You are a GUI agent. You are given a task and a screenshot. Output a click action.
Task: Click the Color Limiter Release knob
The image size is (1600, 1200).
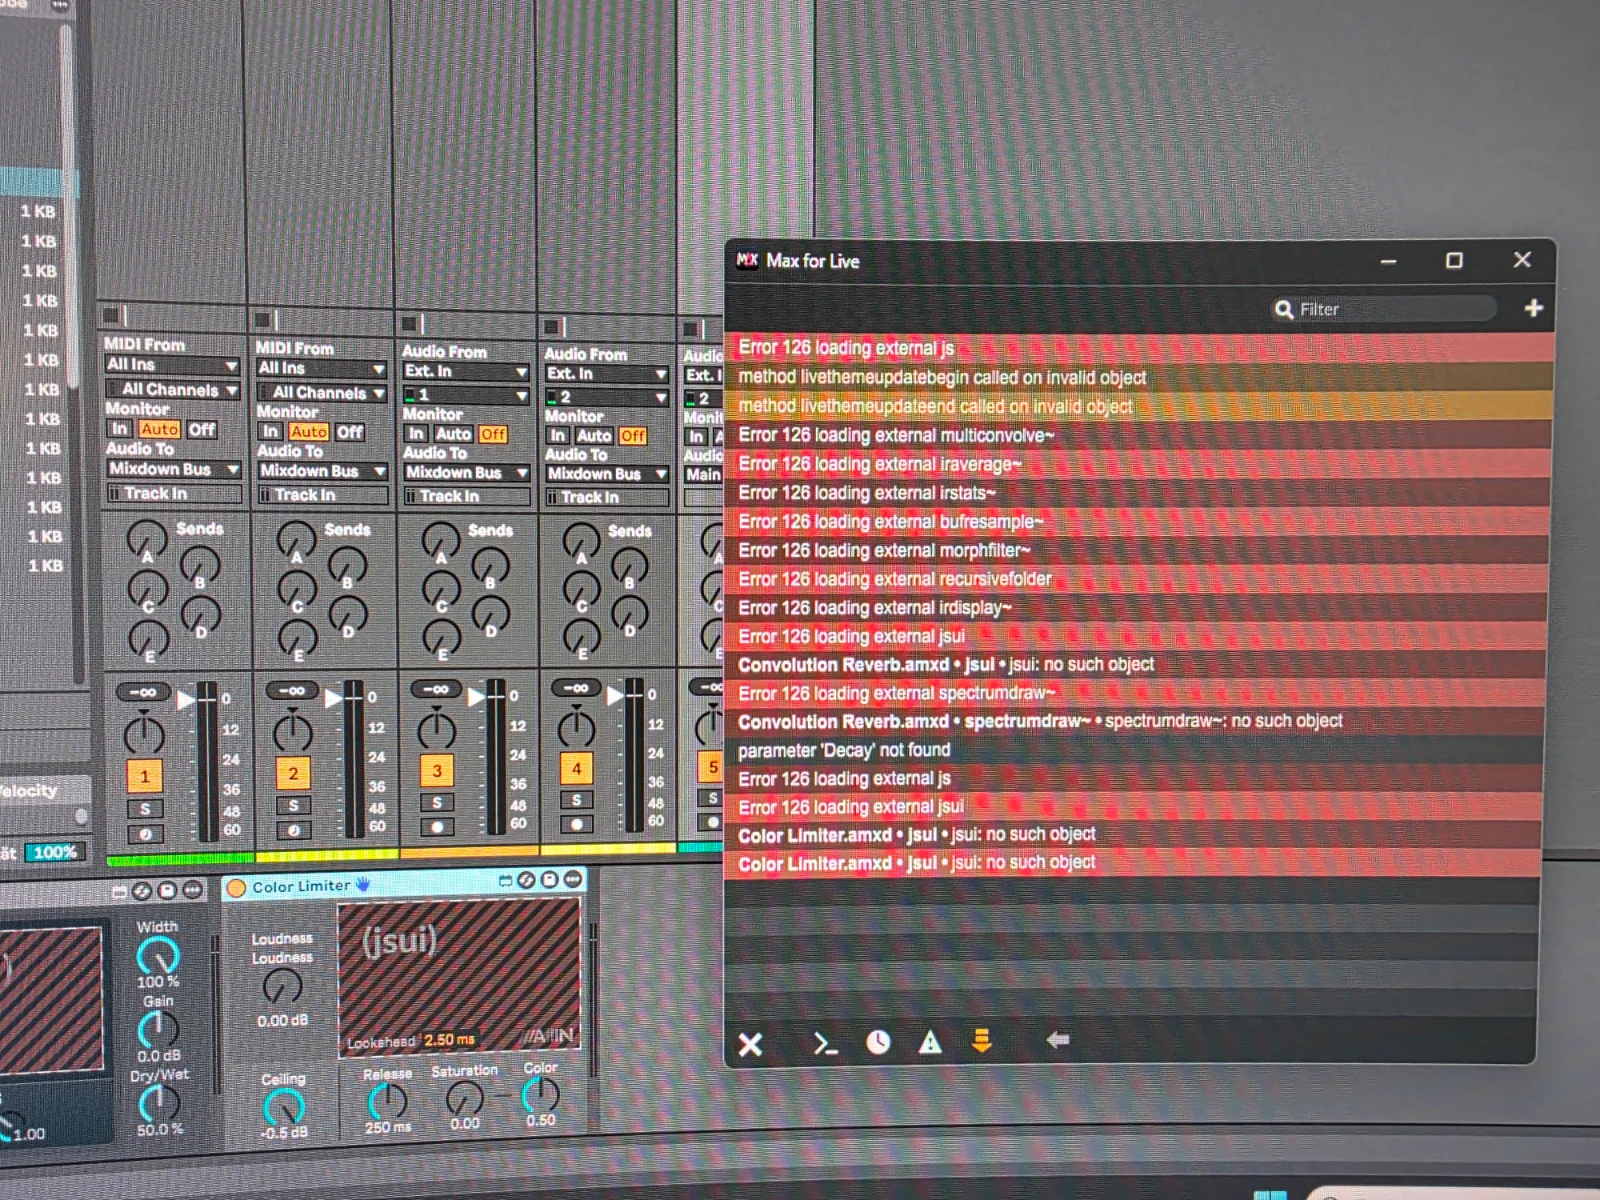[387, 1101]
